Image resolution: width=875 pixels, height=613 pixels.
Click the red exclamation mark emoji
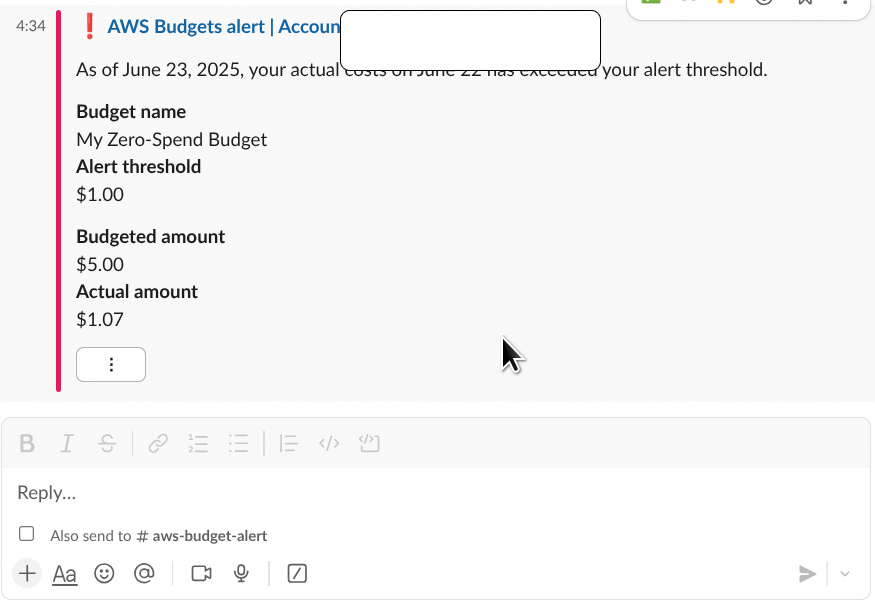tap(89, 26)
